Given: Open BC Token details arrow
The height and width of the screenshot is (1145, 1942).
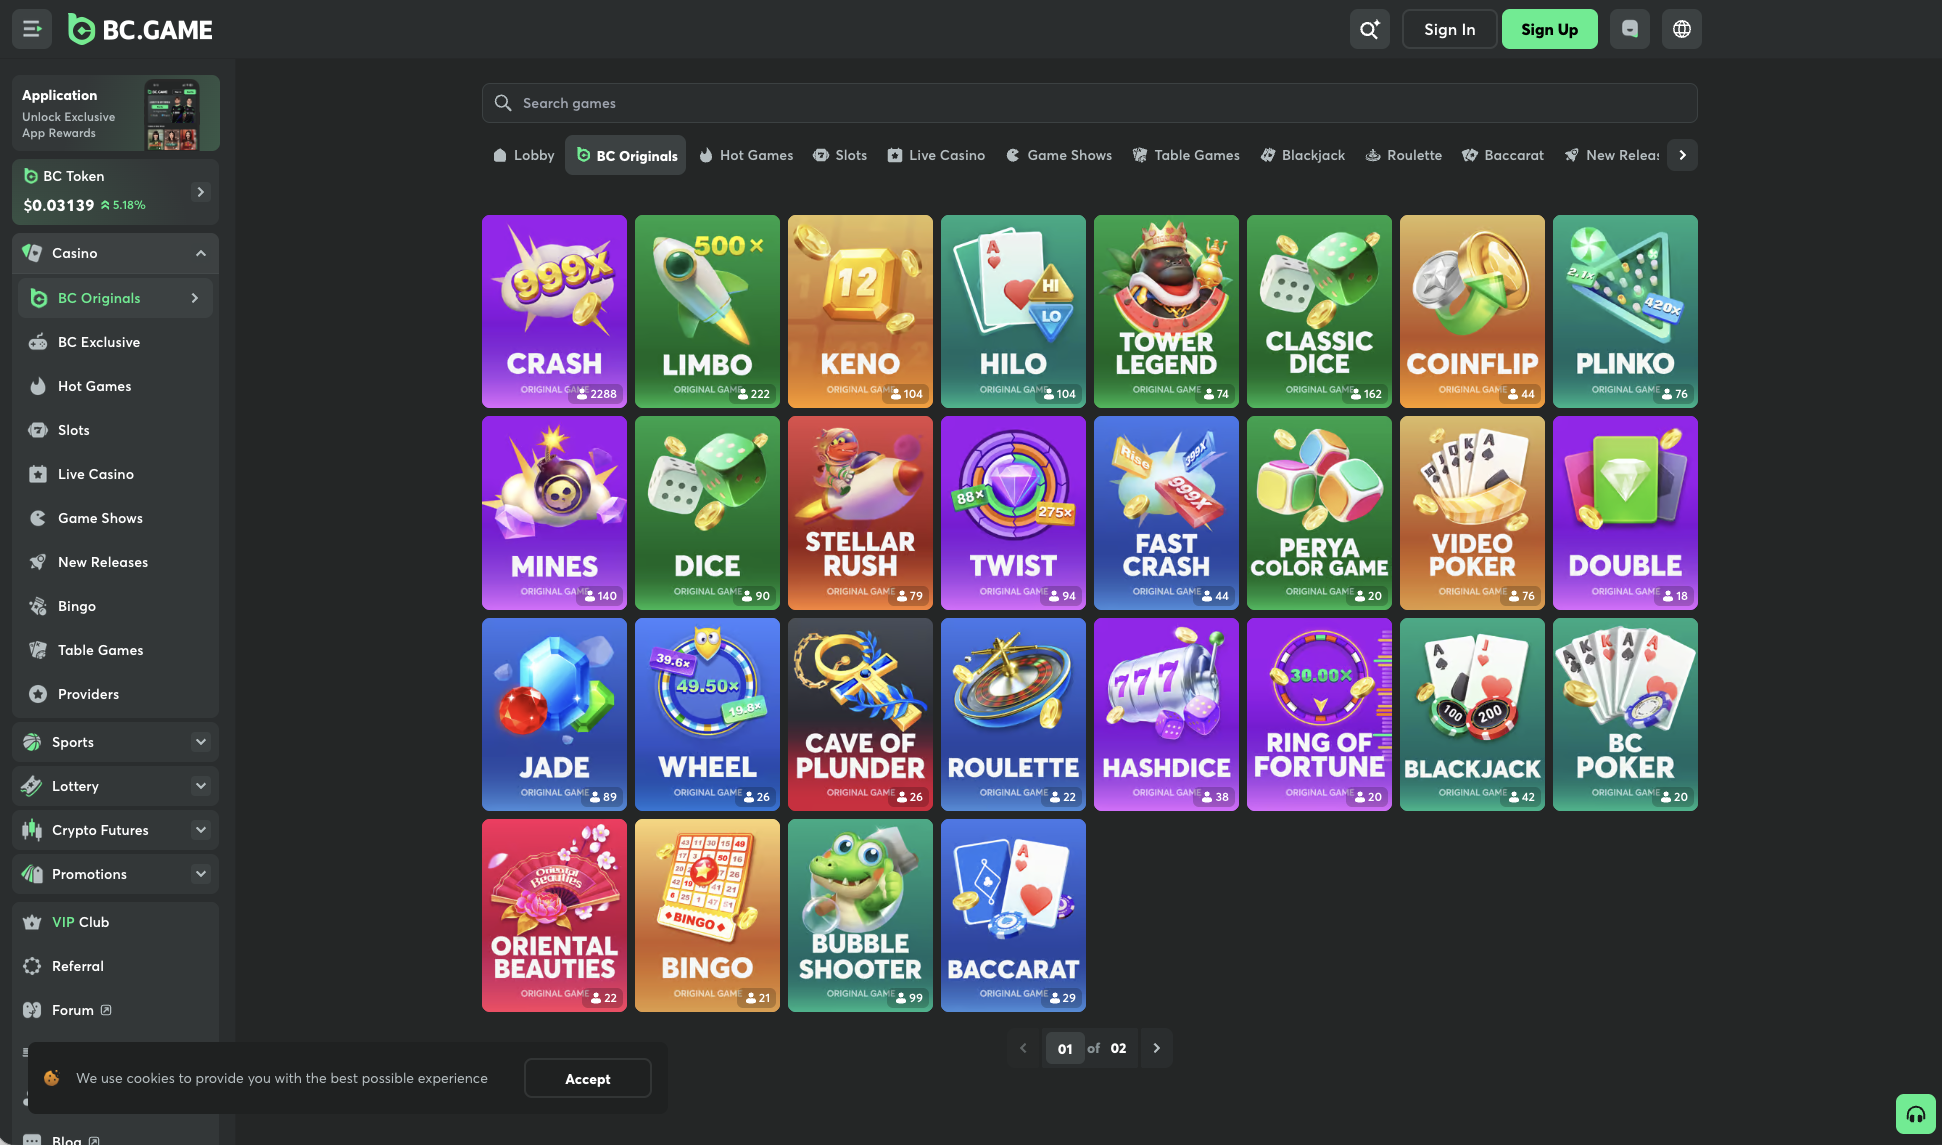Looking at the screenshot, I should point(201,192).
